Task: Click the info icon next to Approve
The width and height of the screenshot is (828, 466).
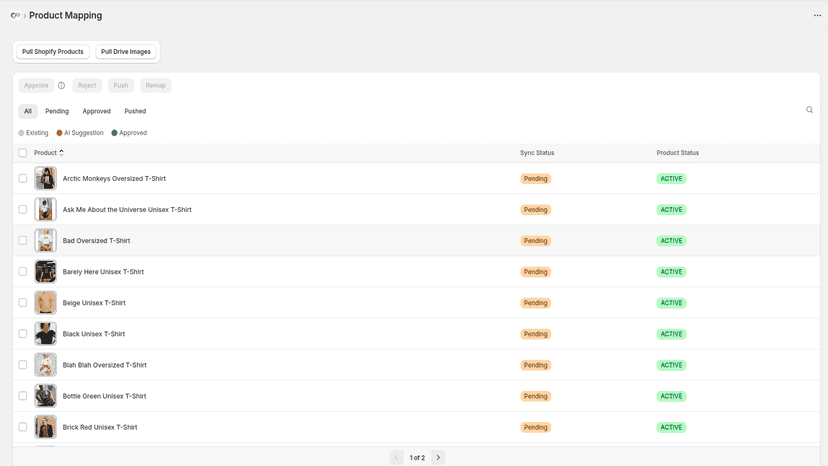Action: click(x=61, y=86)
